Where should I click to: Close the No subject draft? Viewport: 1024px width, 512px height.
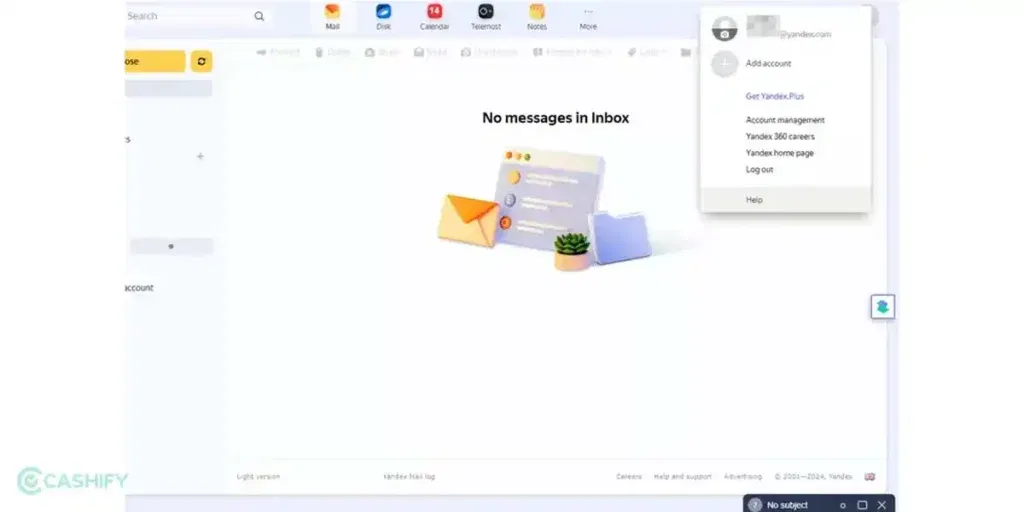point(882,505)
